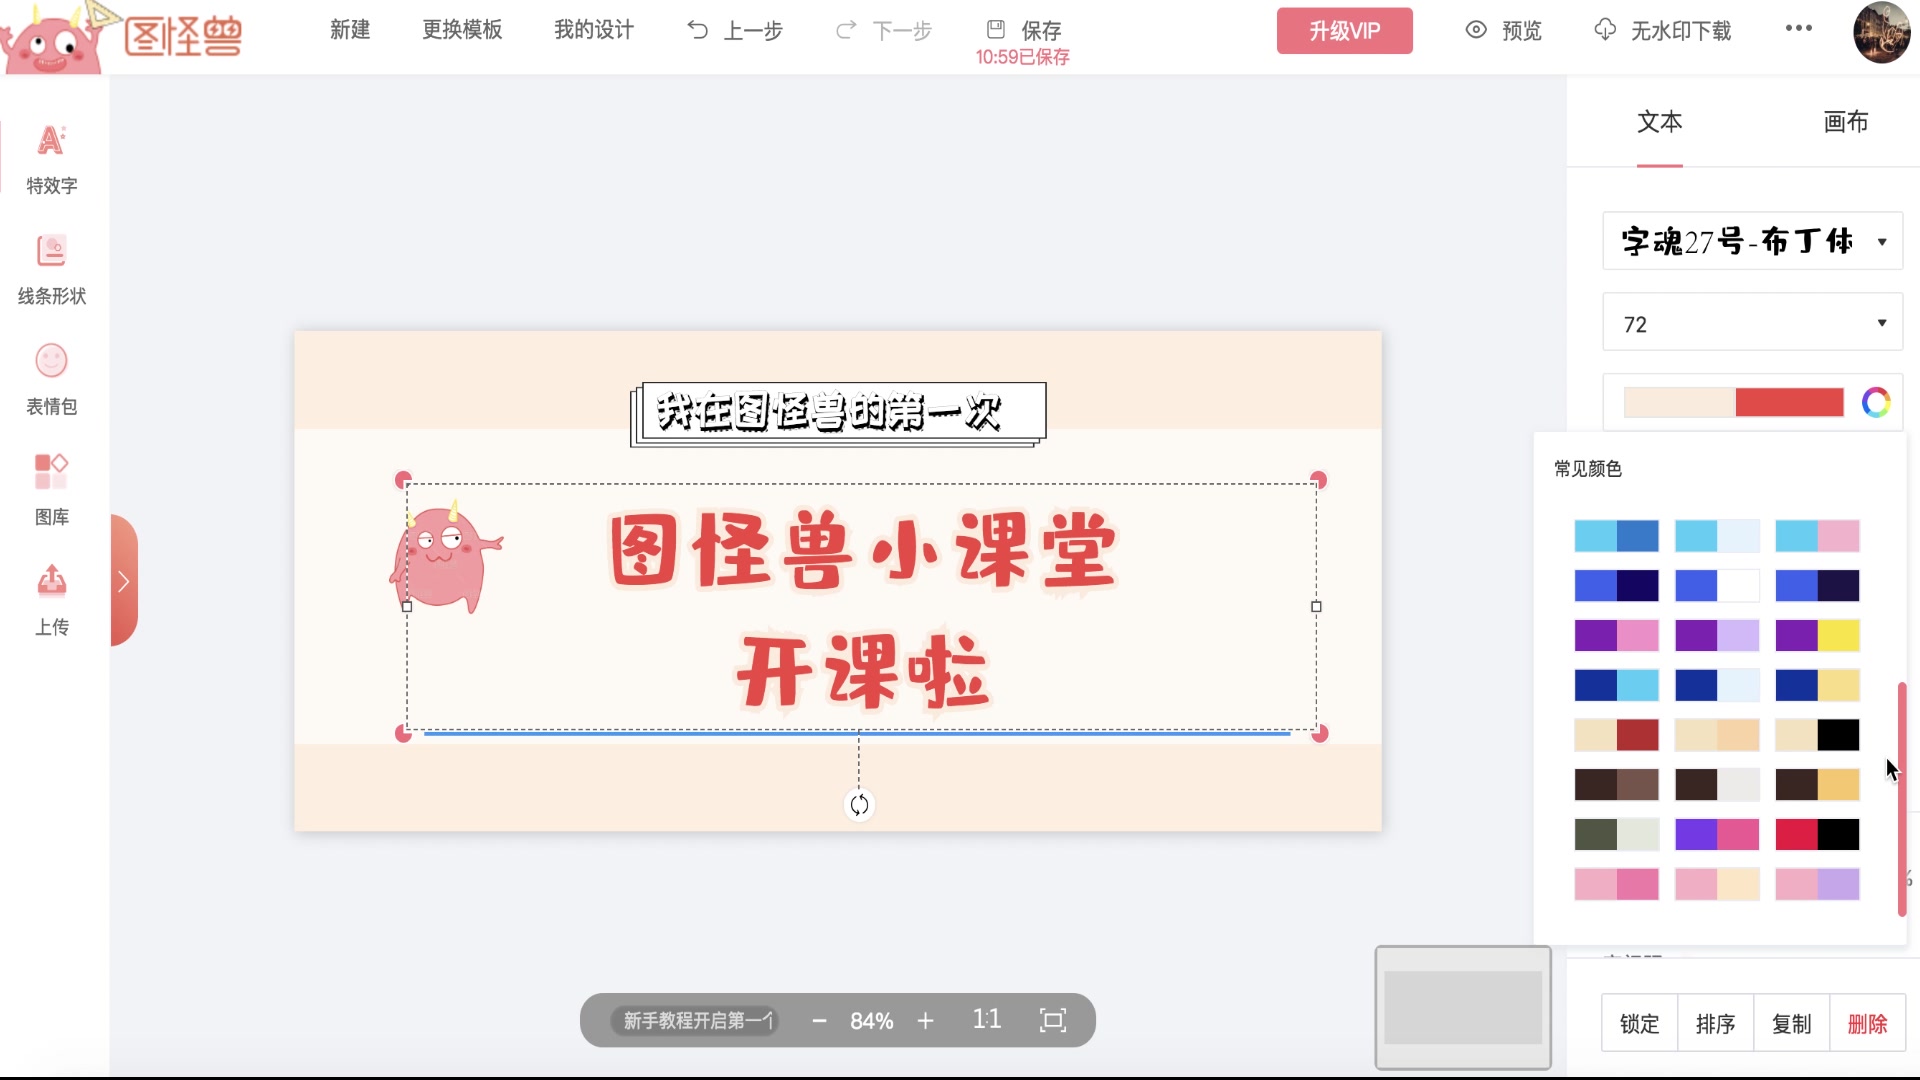
Task: Click the 预览 eye preview icon
Action: pos(1476,30)
